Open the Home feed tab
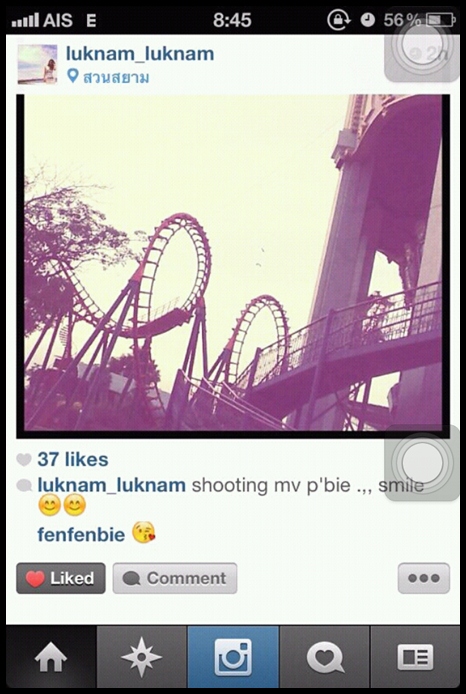The width and height of the screenshot is (466, 694). [x=51, y=658]
